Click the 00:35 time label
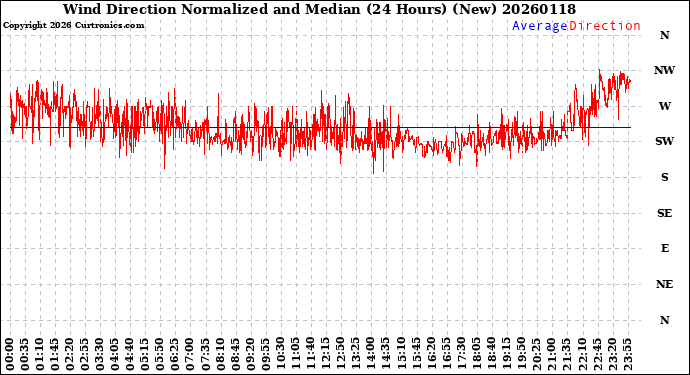The width and height of the screenshot is (690, 375). 24,355
